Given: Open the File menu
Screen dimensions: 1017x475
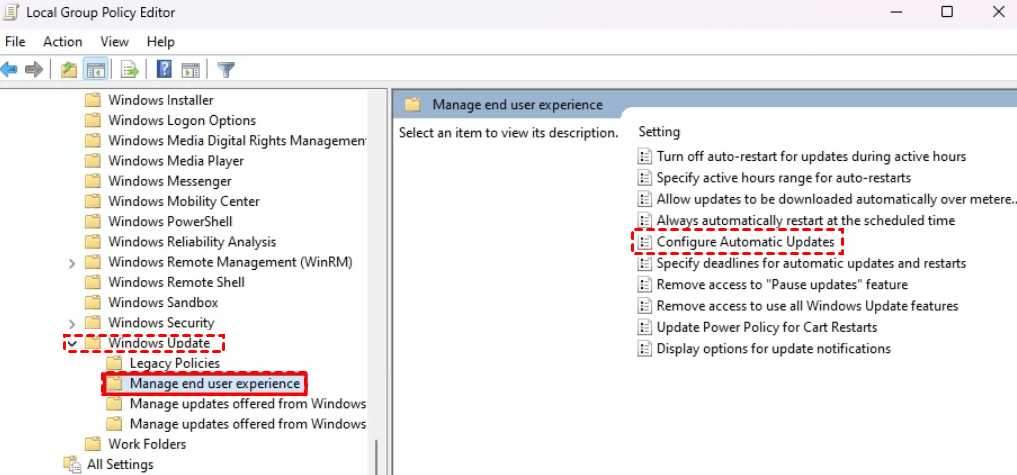Looking at the screenshot, I should 15,41.
